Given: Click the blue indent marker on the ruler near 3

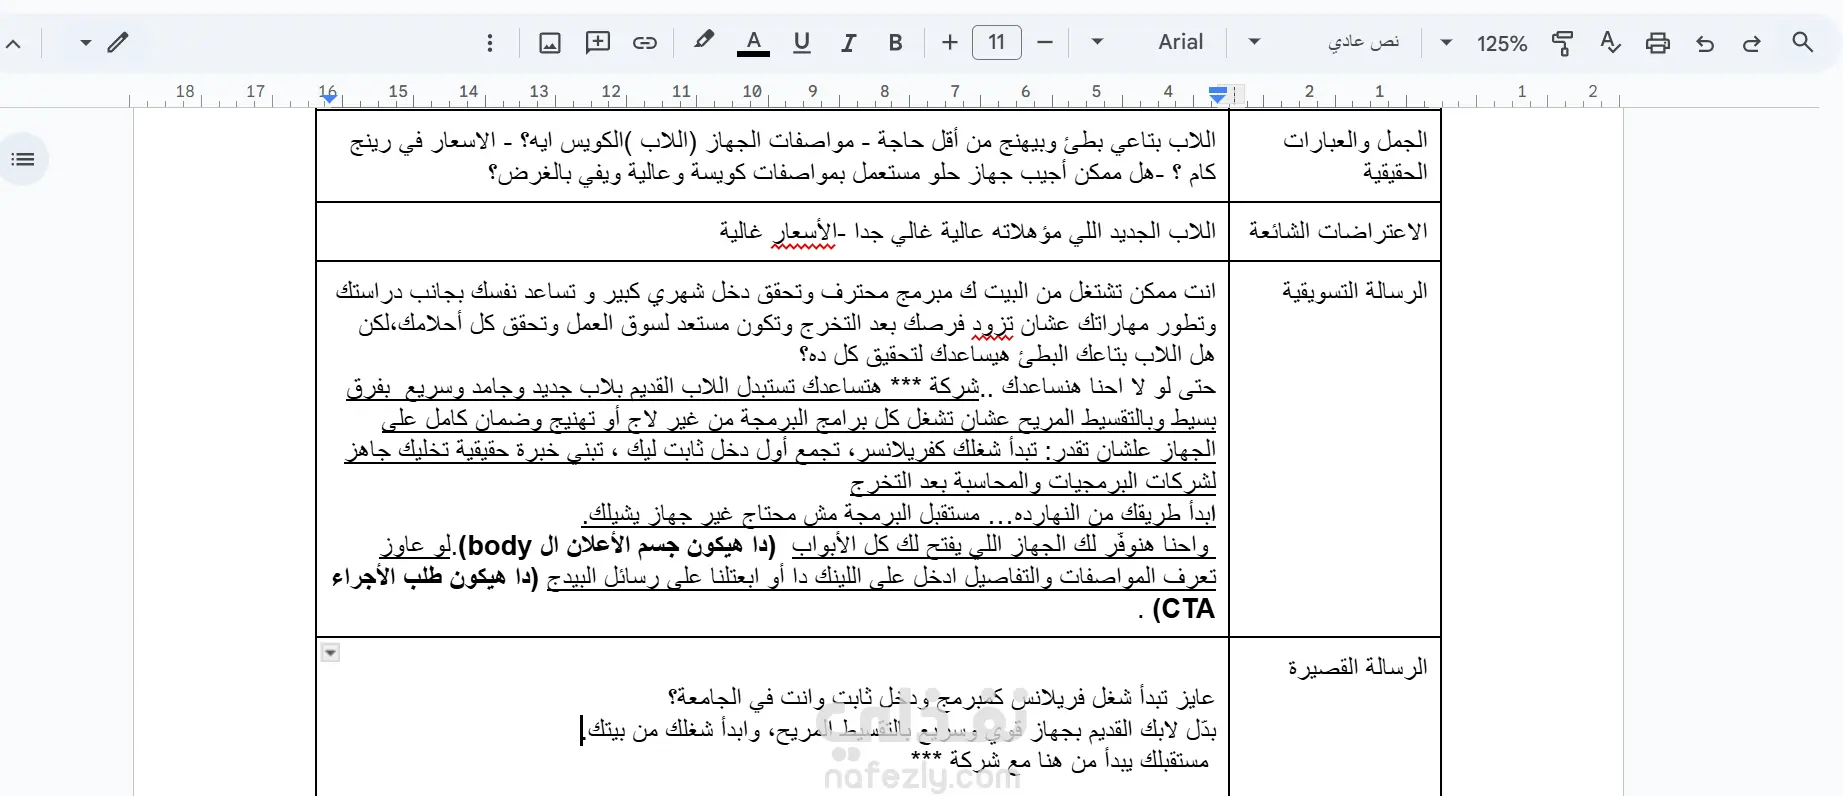Looking at the screenshot, I should tap(1217, 95).
